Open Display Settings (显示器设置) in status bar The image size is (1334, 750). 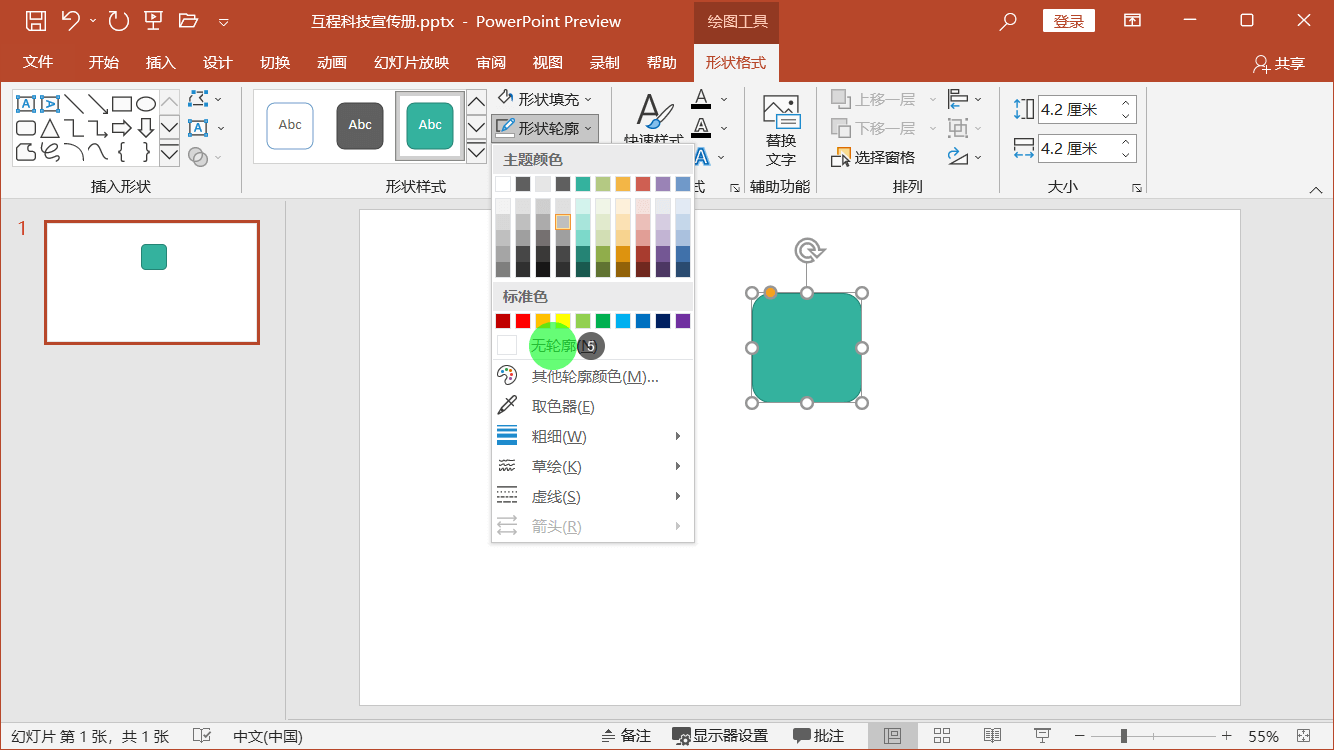click(720, 736)
